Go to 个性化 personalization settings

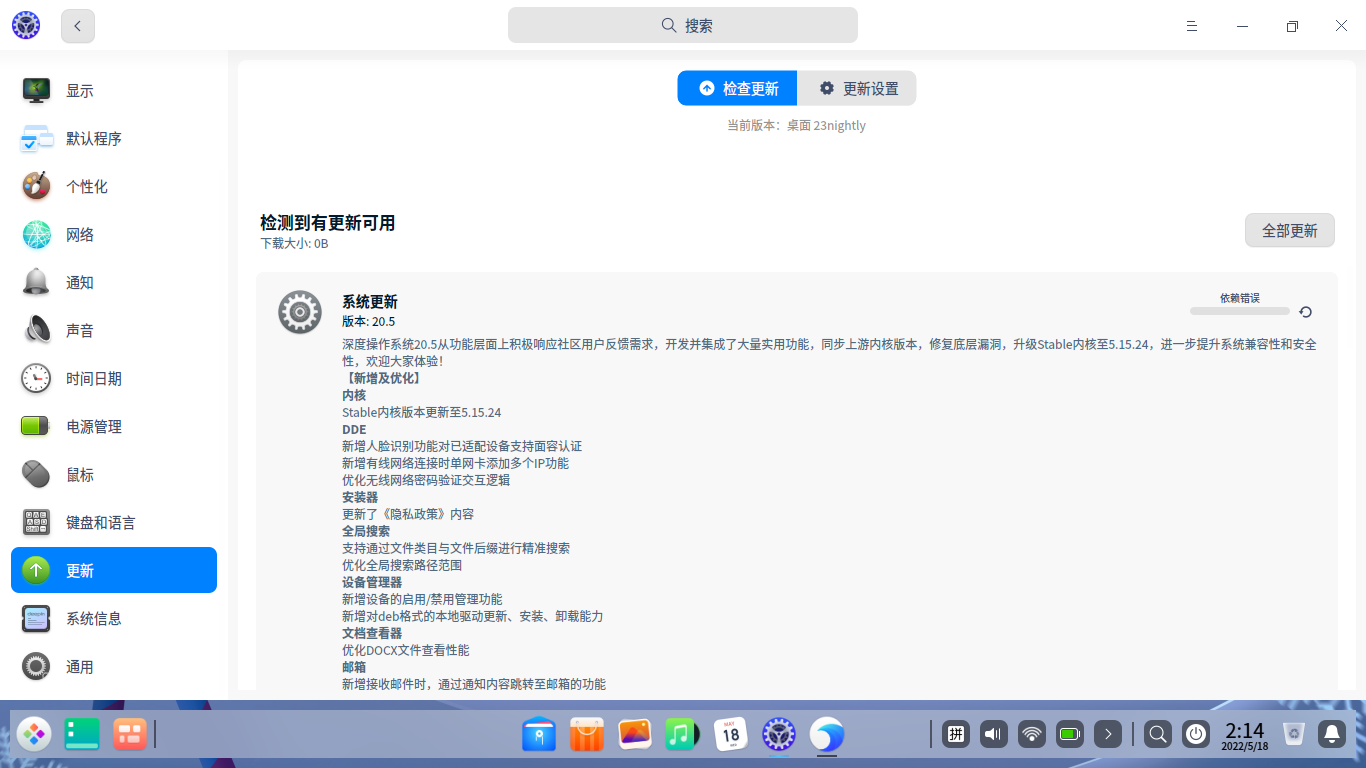tap(114, 186)
